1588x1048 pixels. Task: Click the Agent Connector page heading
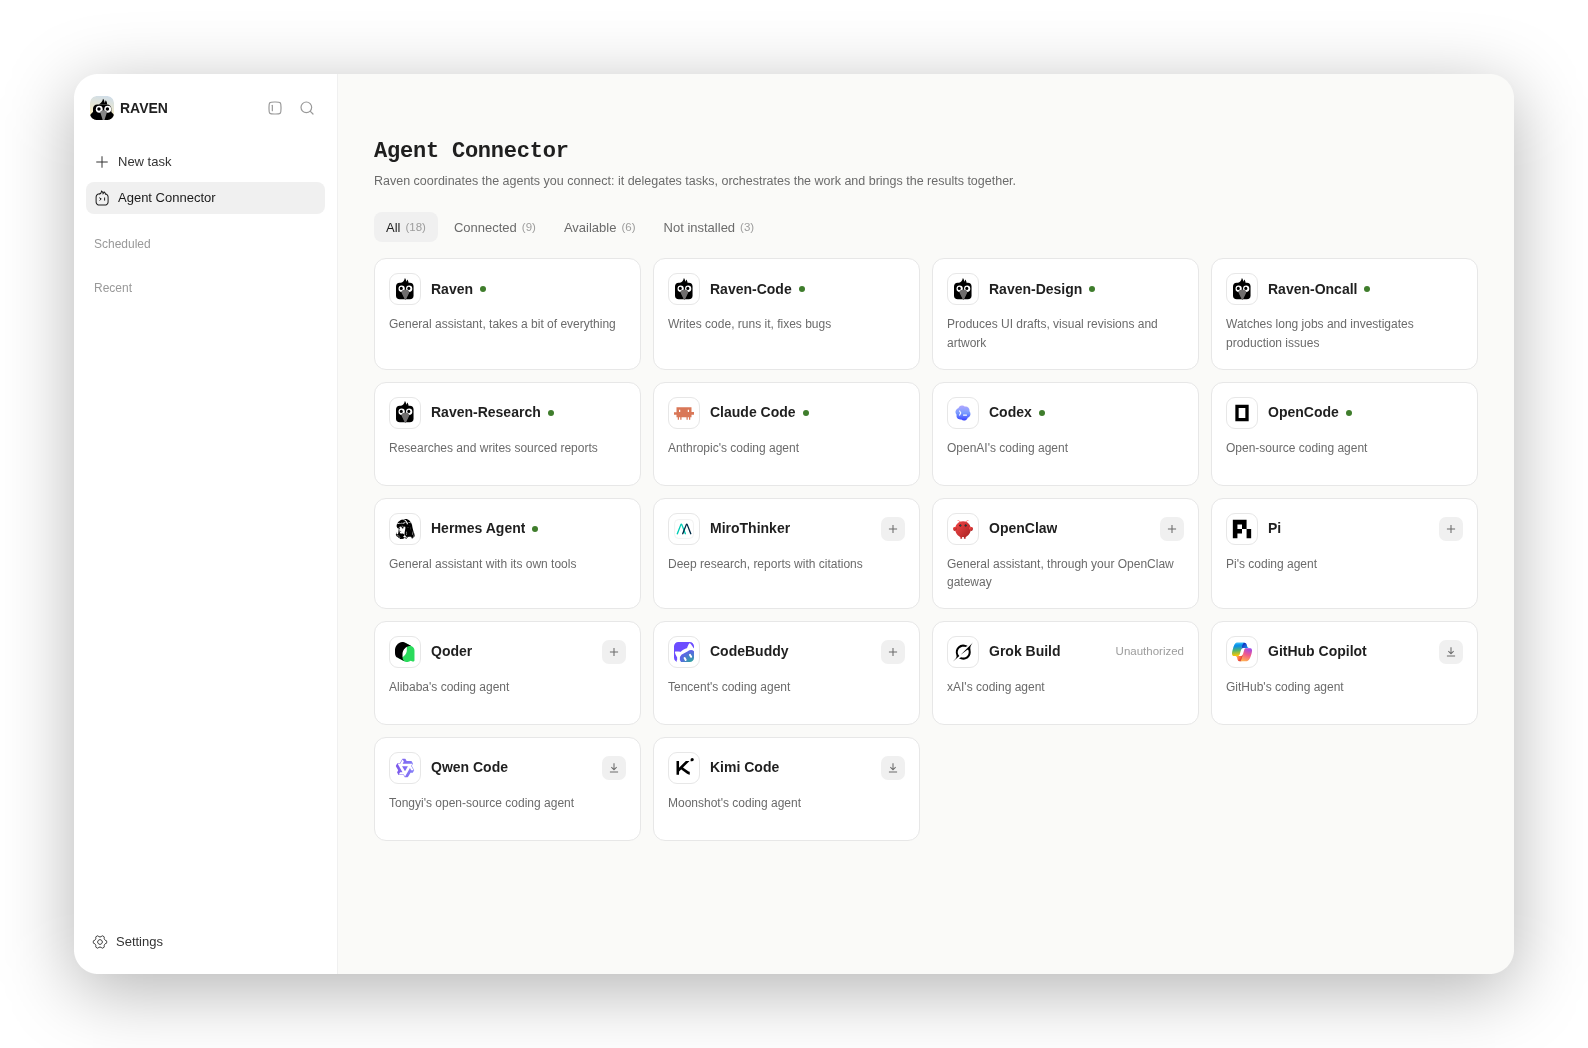click(x=471, y=150)
